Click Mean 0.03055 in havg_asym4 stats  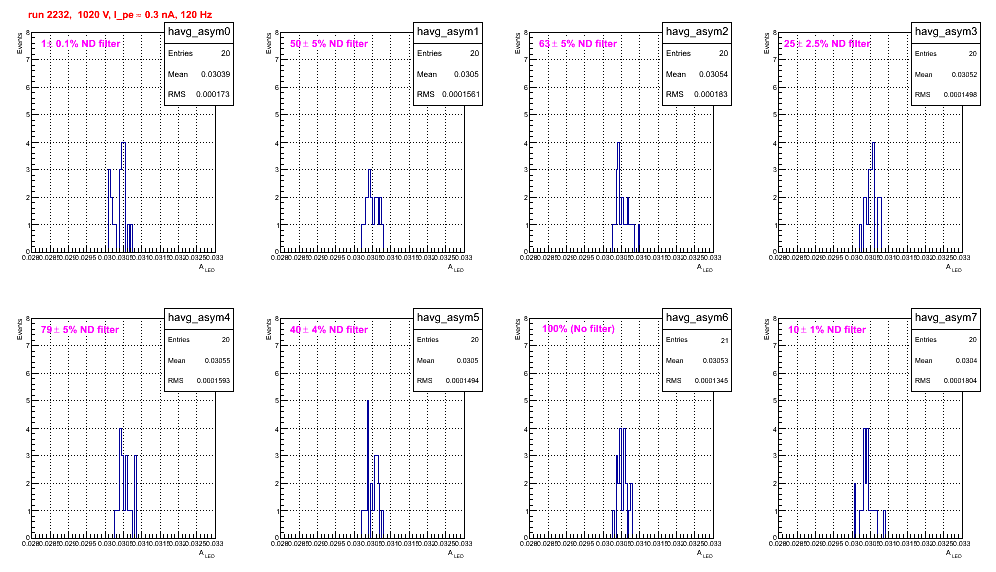pos(199,360)
